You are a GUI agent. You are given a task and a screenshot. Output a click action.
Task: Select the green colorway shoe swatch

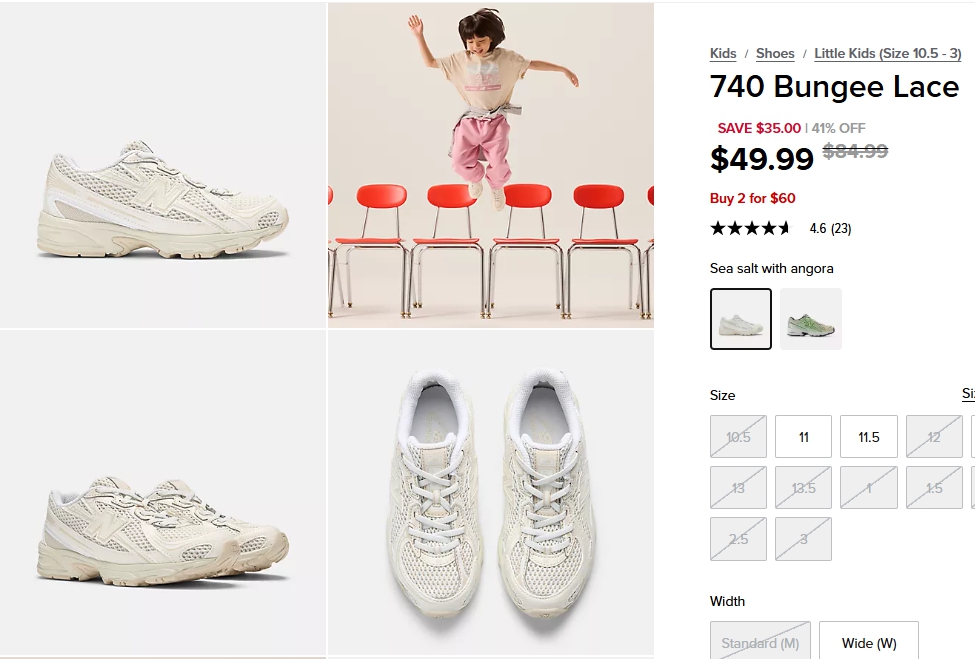click(811, 319)
